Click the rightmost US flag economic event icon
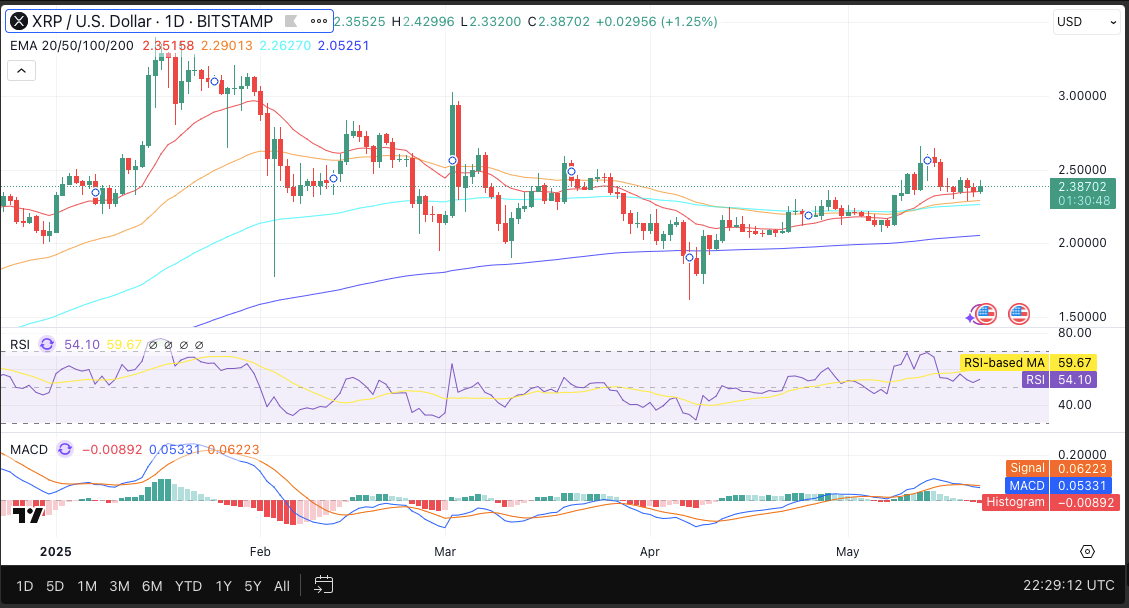The height and width of the screenshot is (608, 1129). [x=1019, y=314]
